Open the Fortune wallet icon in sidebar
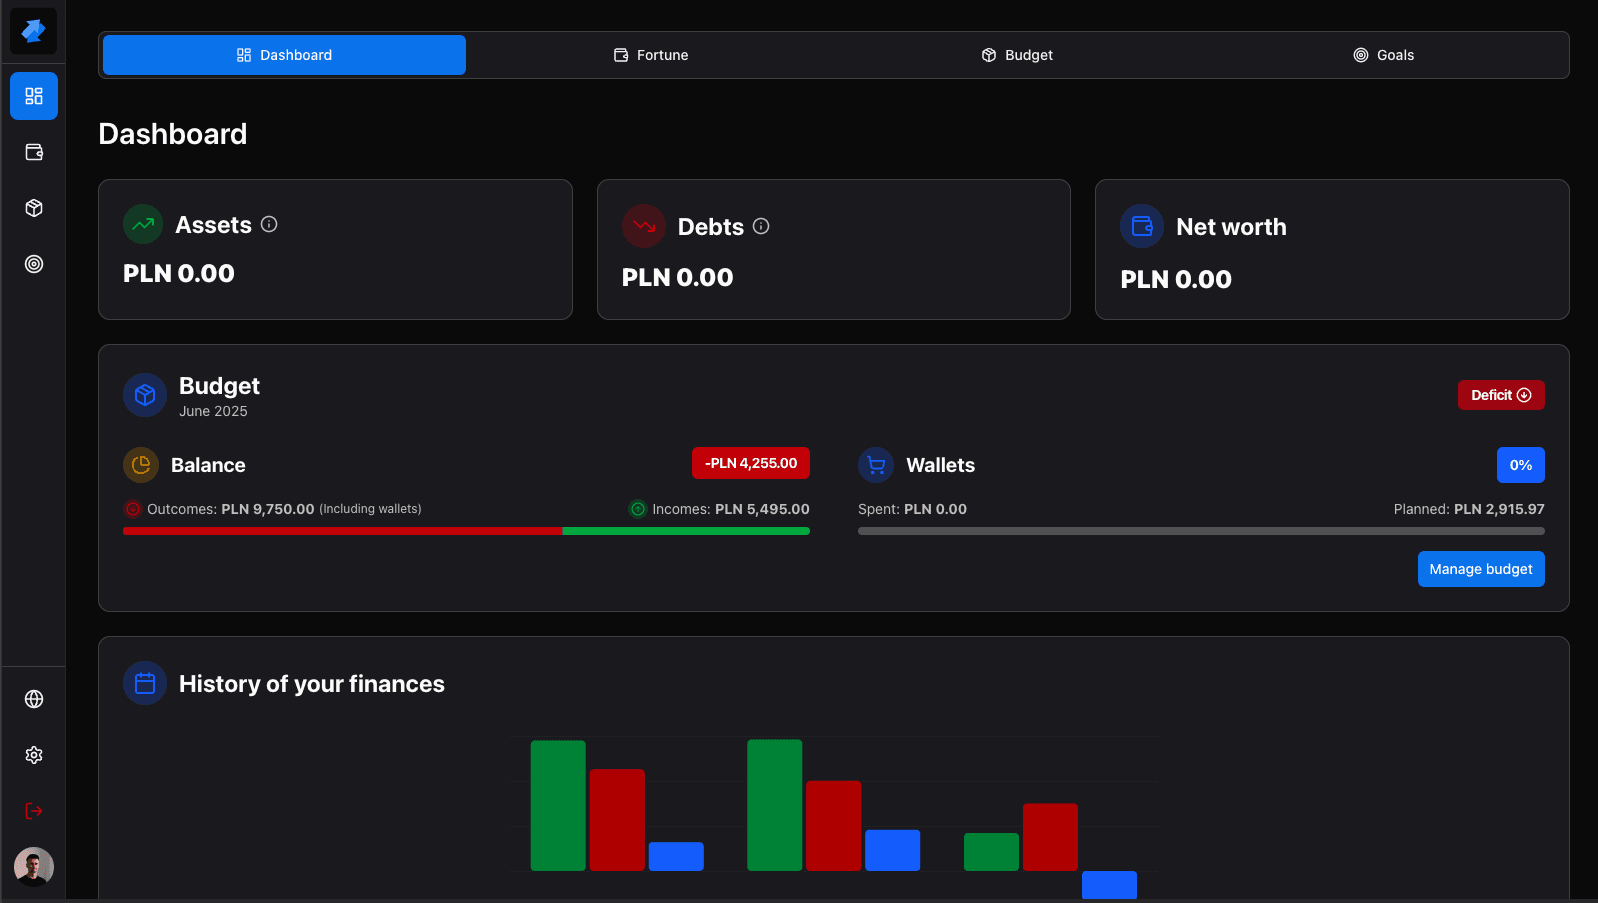The height and width of the screenshot is (903, 1598). pos(34,152)
